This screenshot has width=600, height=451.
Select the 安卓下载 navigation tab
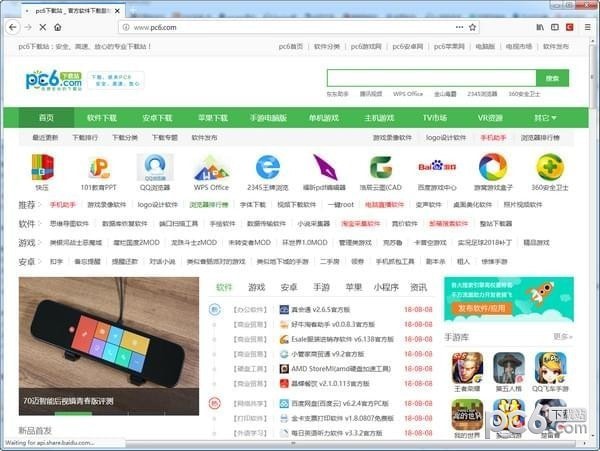pos(157,118)
